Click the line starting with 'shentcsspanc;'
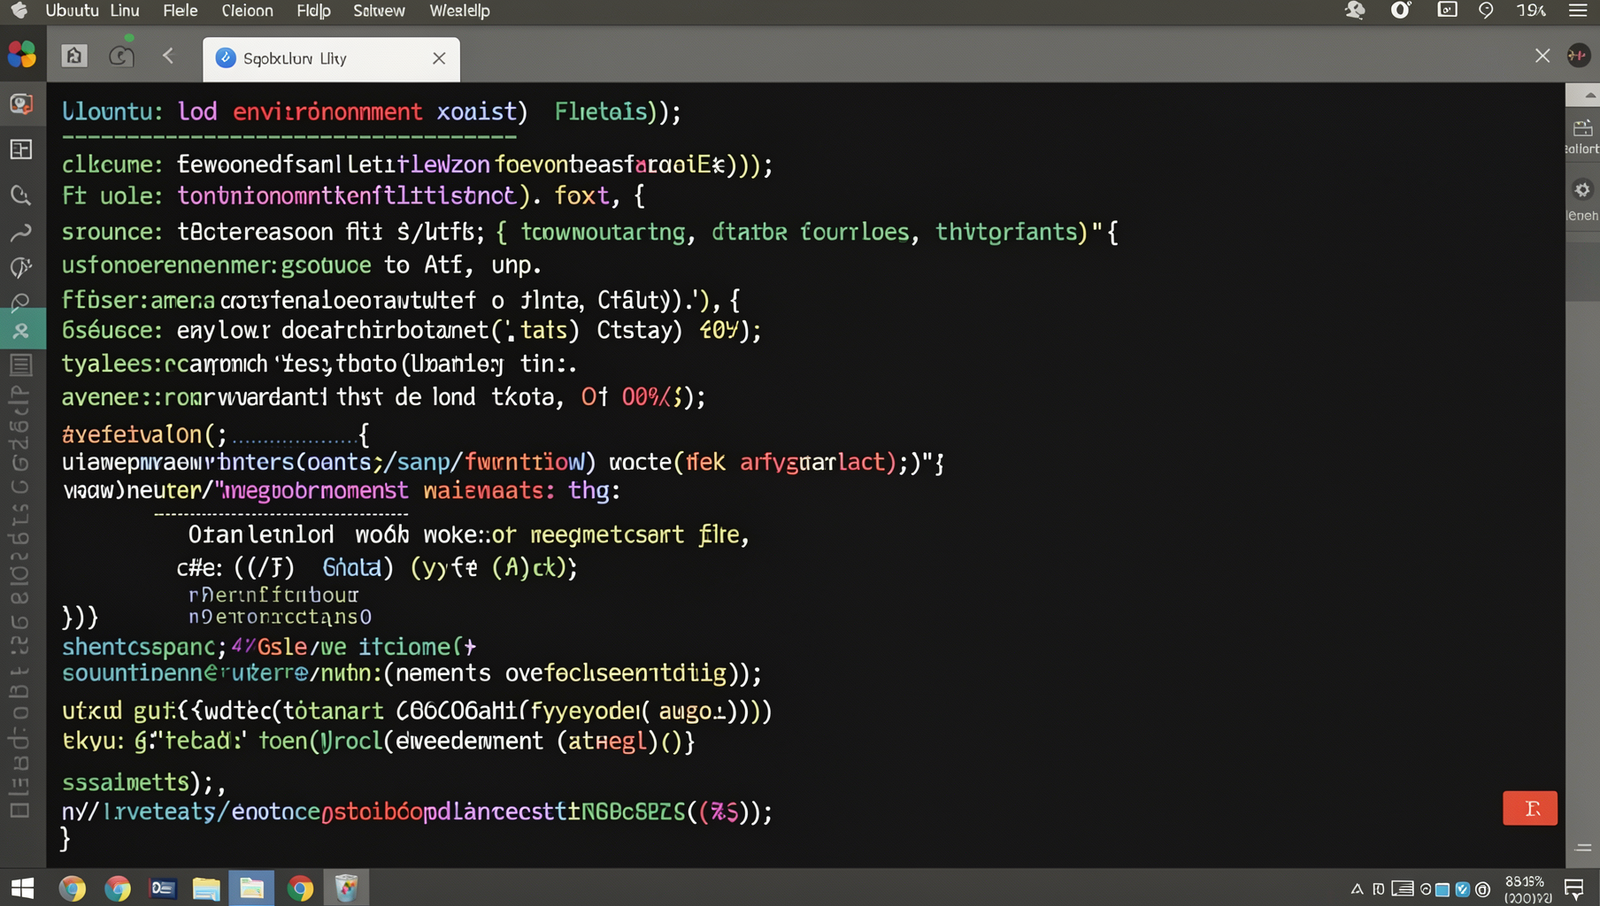Screen dimensions: 1600x906 point(269,647)
